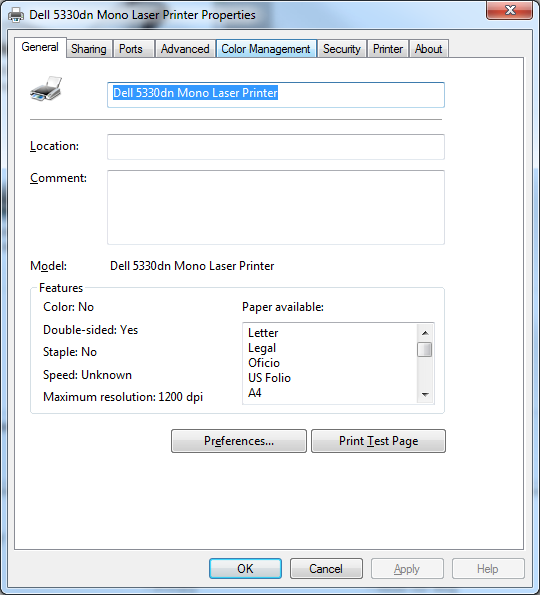The image size is (540, 595).
Task: Click the 'Model:' label
Action: click(x=48, y=266)
